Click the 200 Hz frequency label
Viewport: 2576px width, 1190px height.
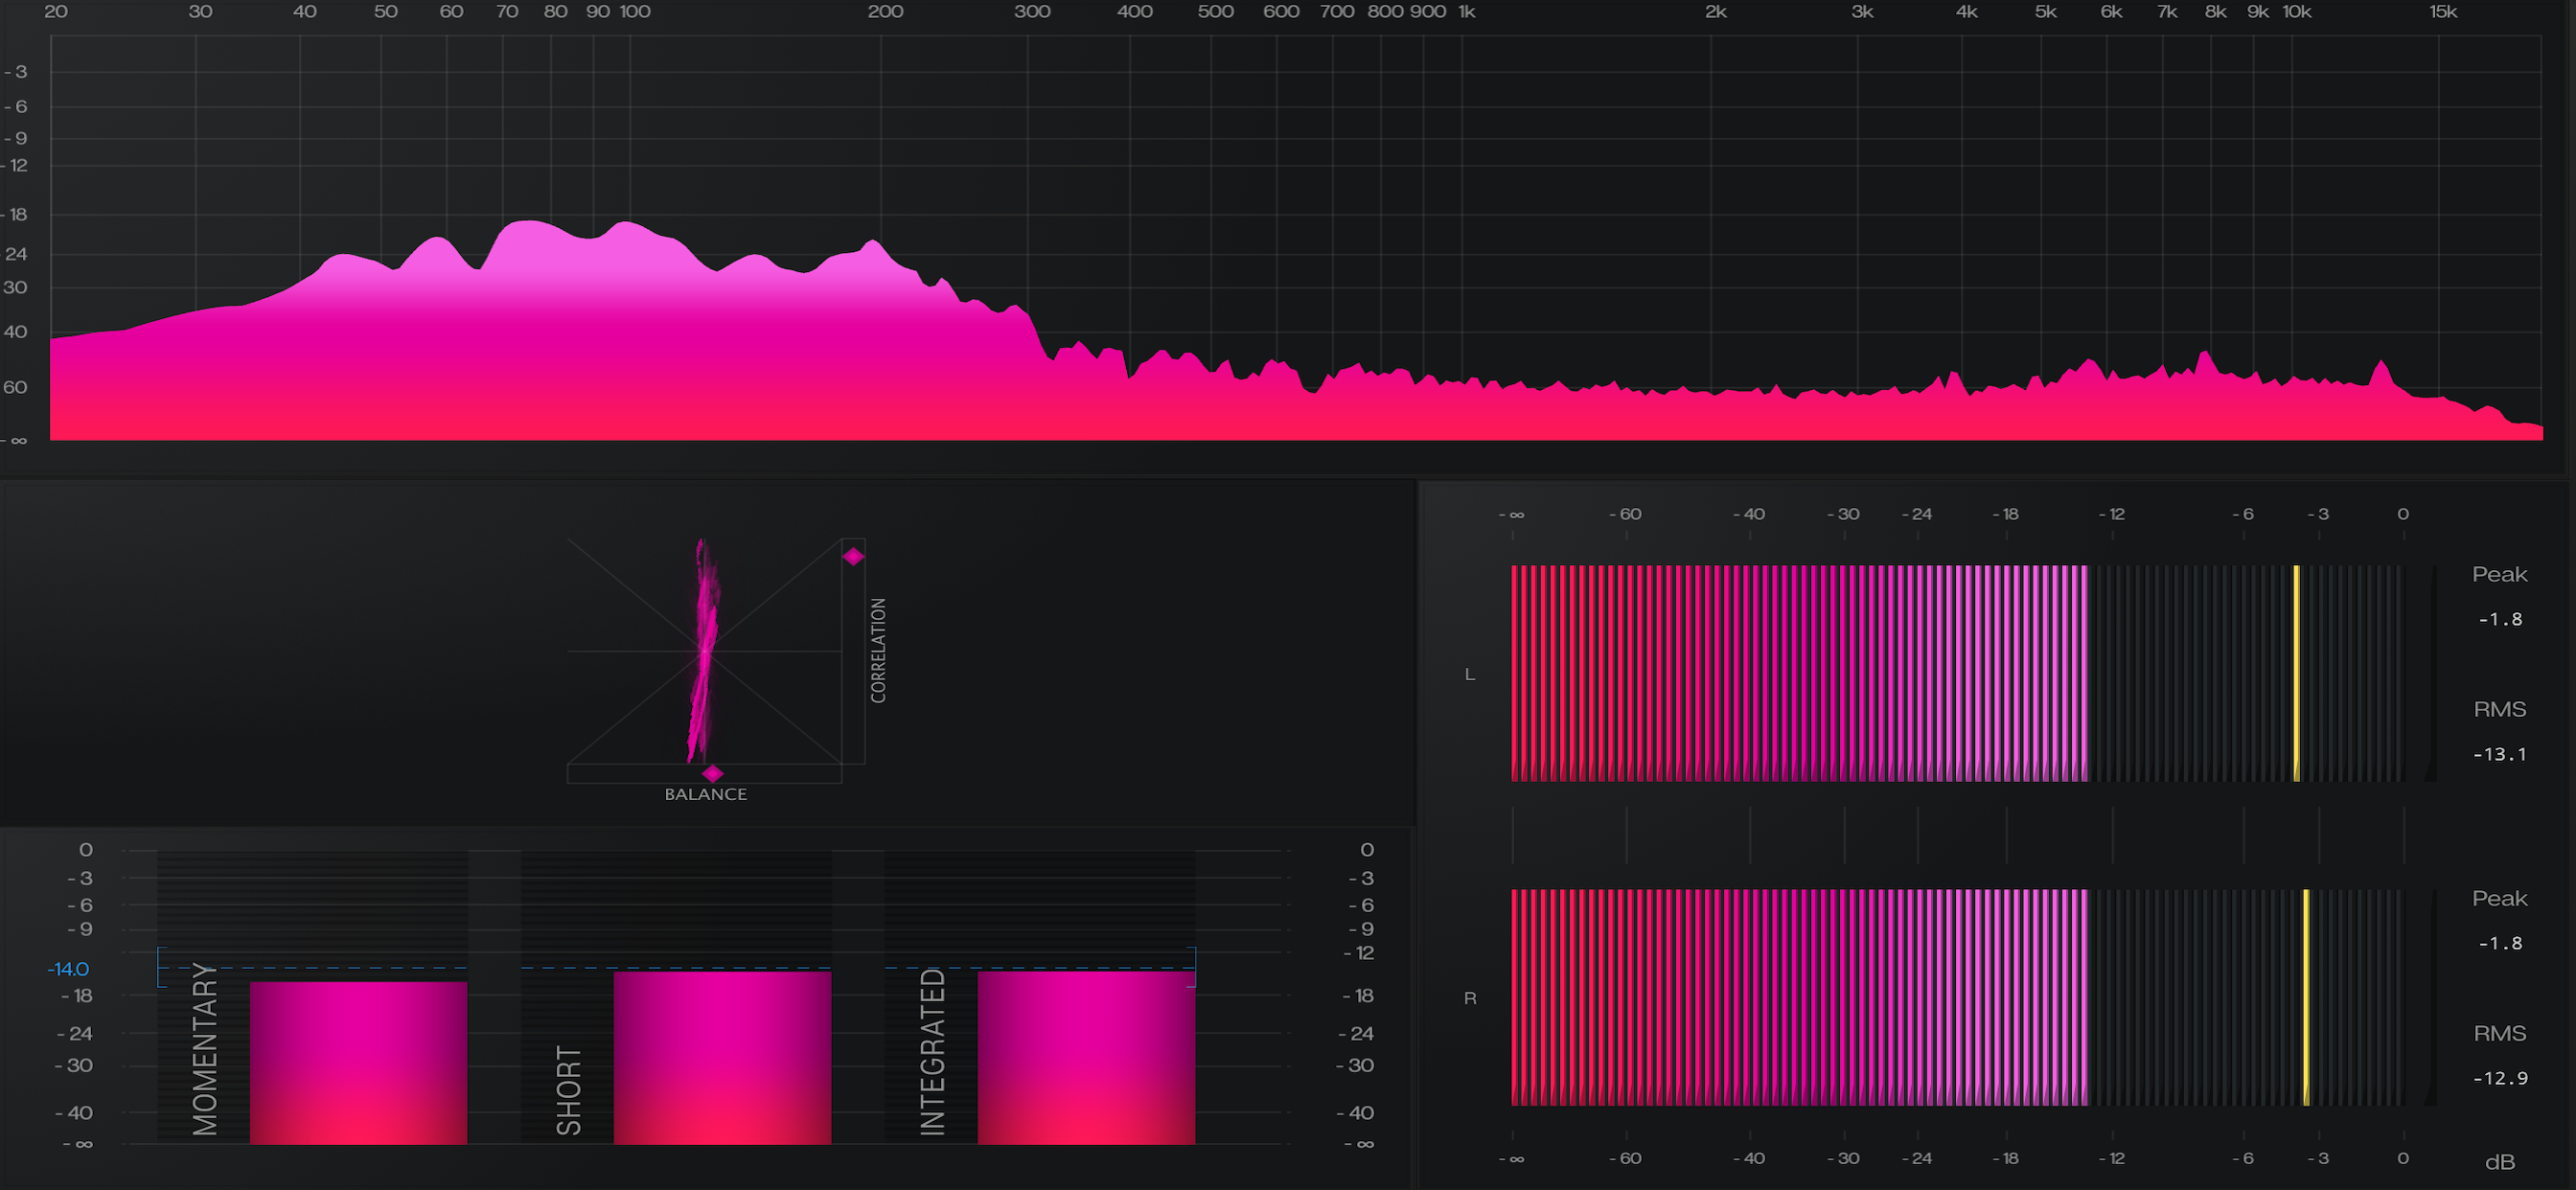[885, 12]
